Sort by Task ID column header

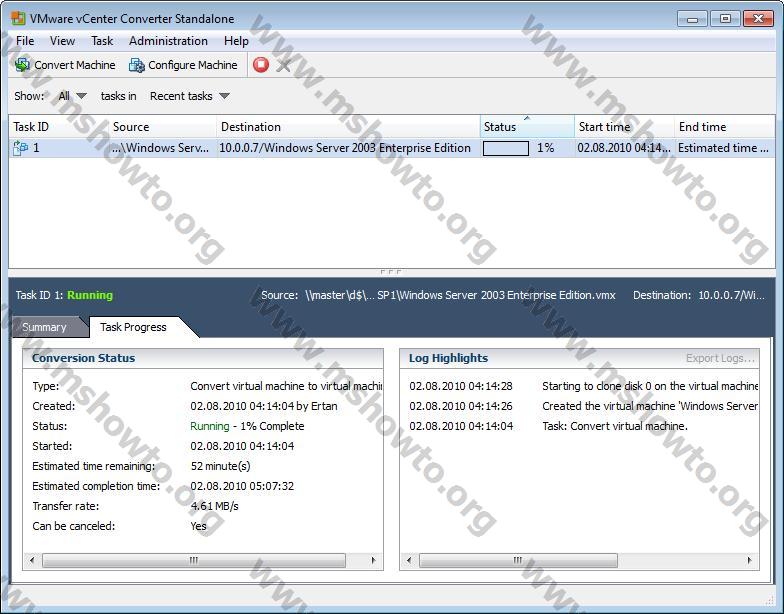coord(58,127)
